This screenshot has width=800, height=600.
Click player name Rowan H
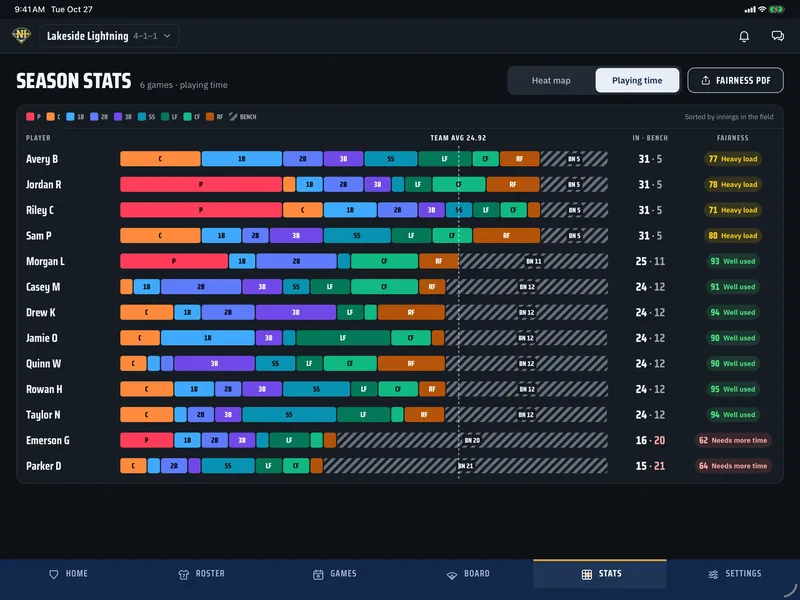coord(44,388)
